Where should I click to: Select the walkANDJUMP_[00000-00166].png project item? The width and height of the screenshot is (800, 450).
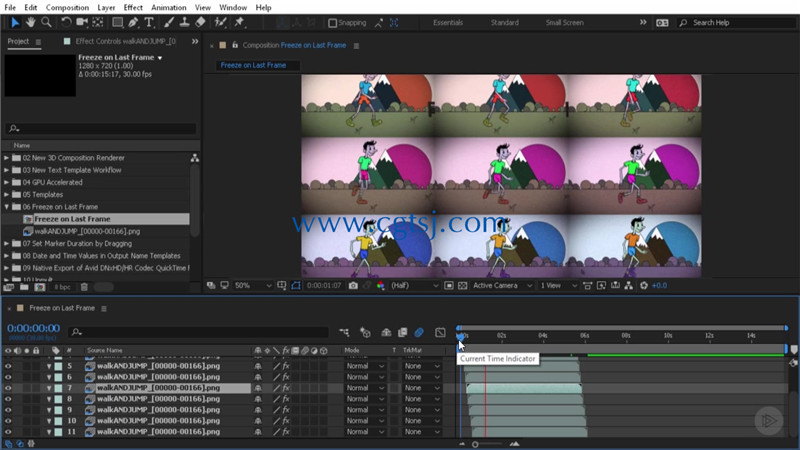(87, 232)
